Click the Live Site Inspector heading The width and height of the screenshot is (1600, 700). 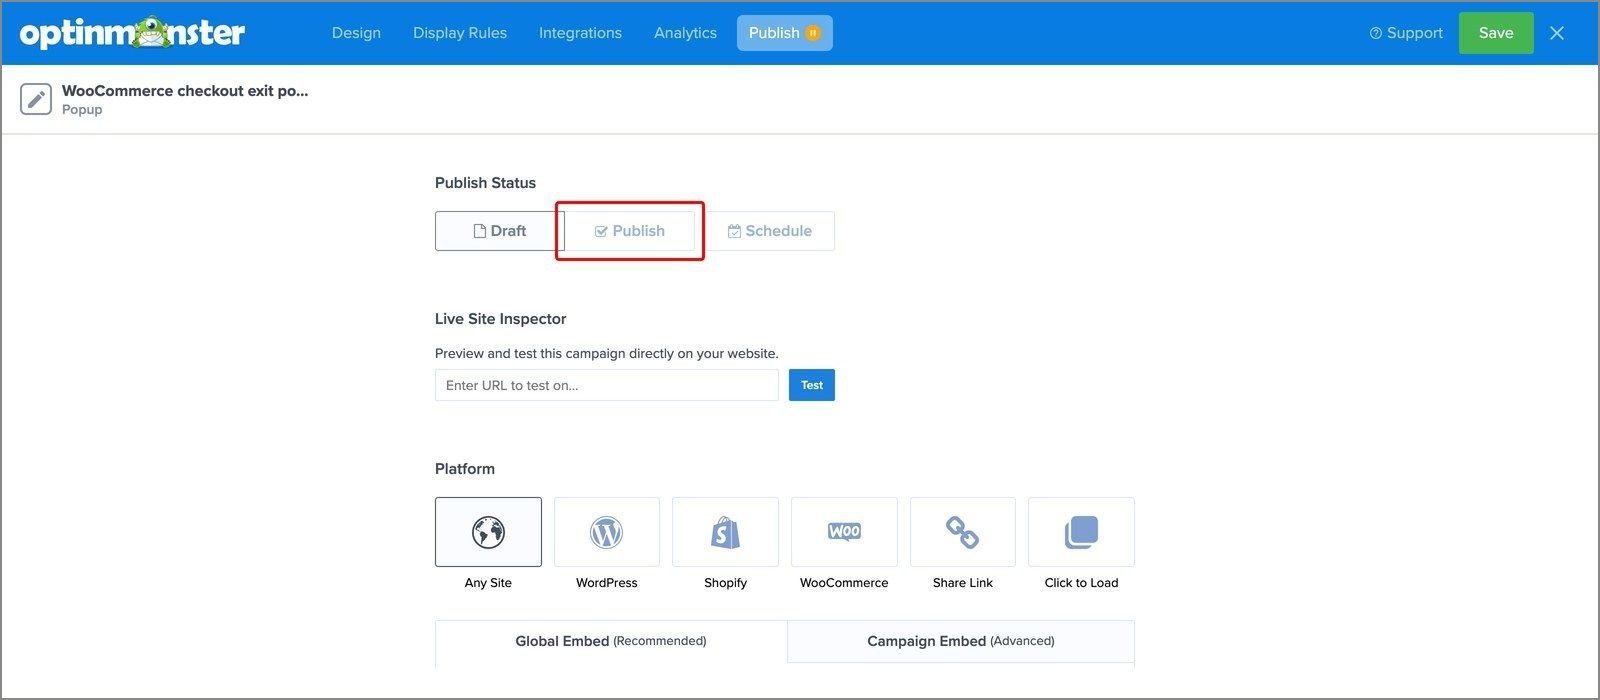pyautogui.click(x=501, y=319)
